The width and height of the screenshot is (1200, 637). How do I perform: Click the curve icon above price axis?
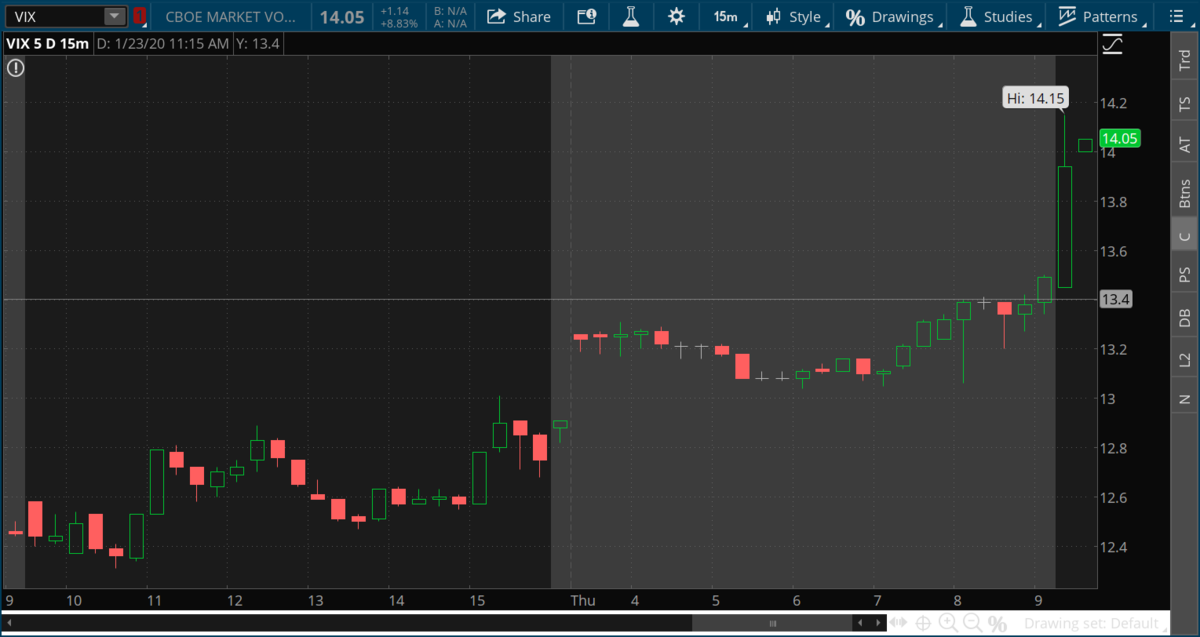point(1113,45)
